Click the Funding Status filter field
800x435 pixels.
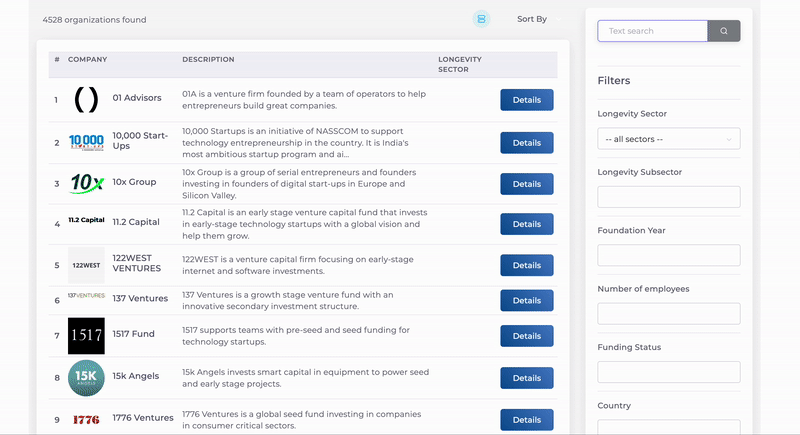[669, 372]
